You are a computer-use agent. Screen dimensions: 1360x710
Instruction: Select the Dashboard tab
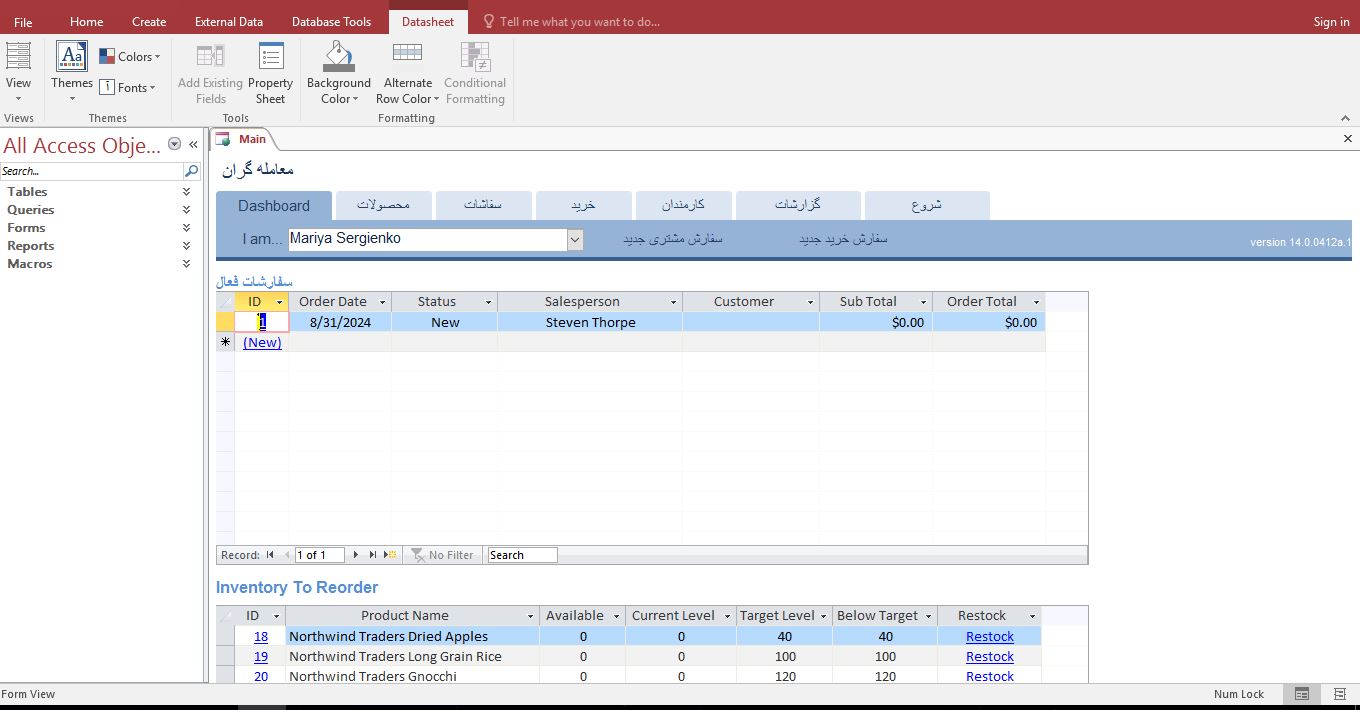pos(274,205)
